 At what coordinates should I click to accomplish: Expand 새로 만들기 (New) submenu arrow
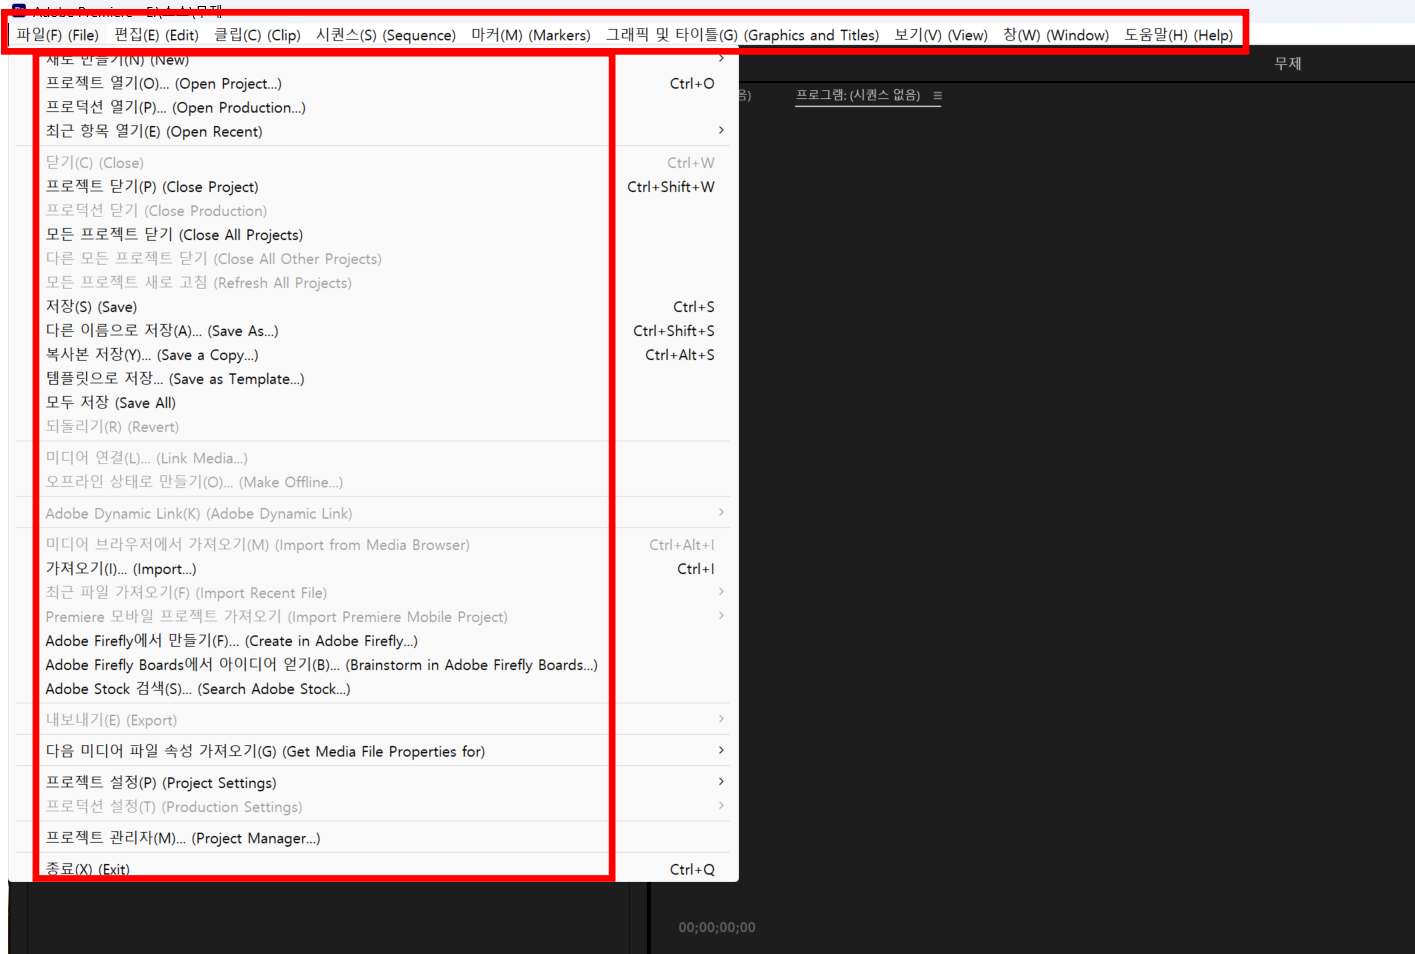(x=721, y=59)
